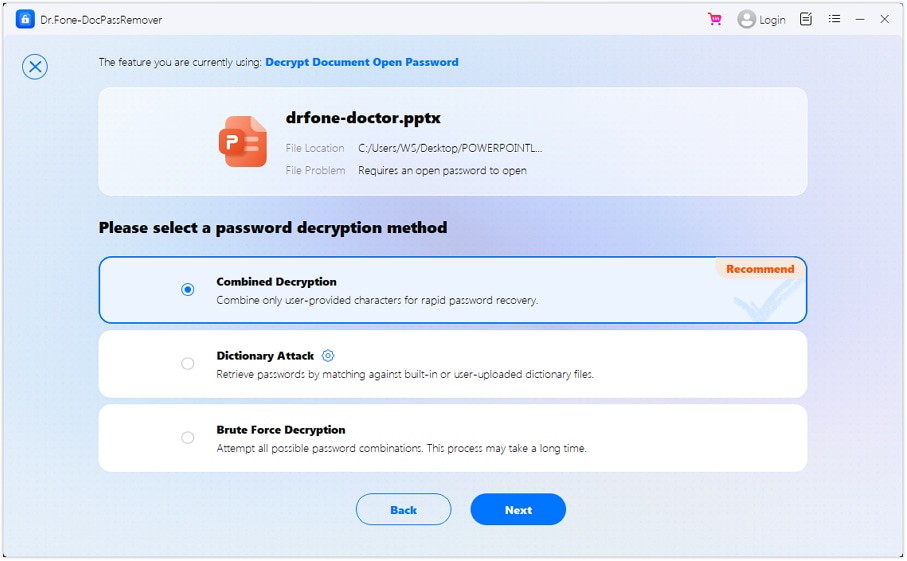Select Combined Decryption radio button
The width and height of the screenshot is (907, 561).
click(187, 289)
